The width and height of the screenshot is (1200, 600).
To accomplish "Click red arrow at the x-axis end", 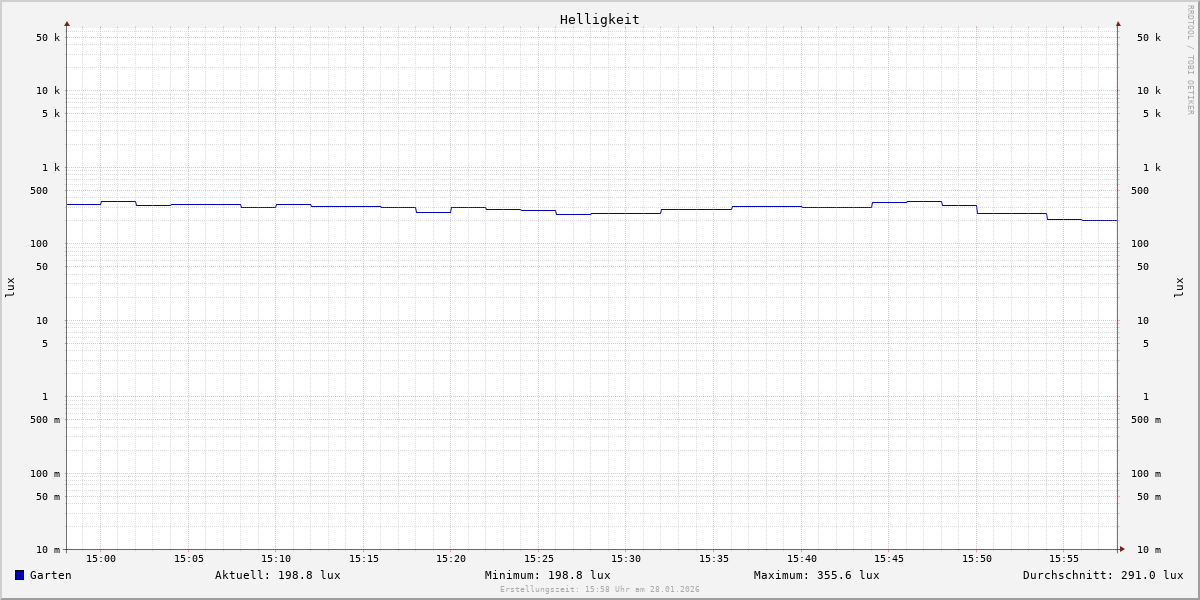I will point(1122,549).
